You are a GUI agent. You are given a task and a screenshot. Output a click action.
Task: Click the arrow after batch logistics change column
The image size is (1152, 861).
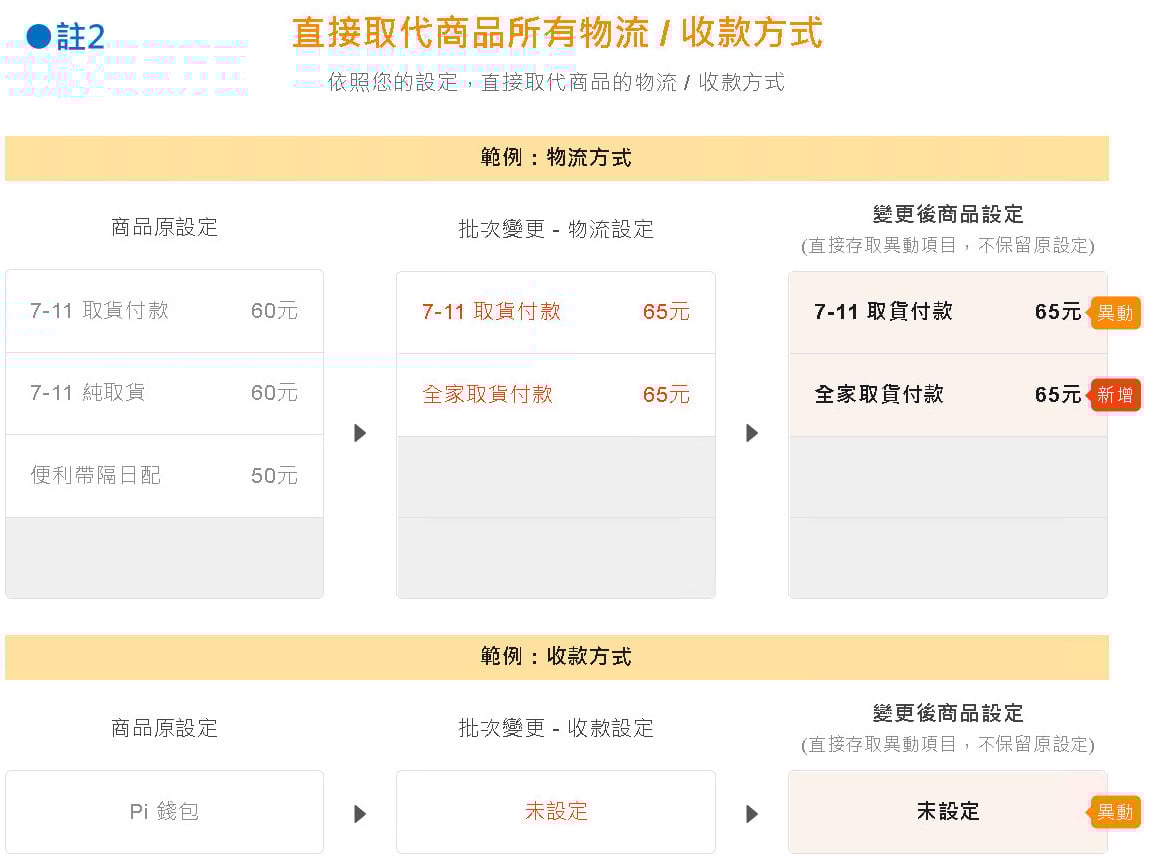pyautogui.click(x=752, y=433)
